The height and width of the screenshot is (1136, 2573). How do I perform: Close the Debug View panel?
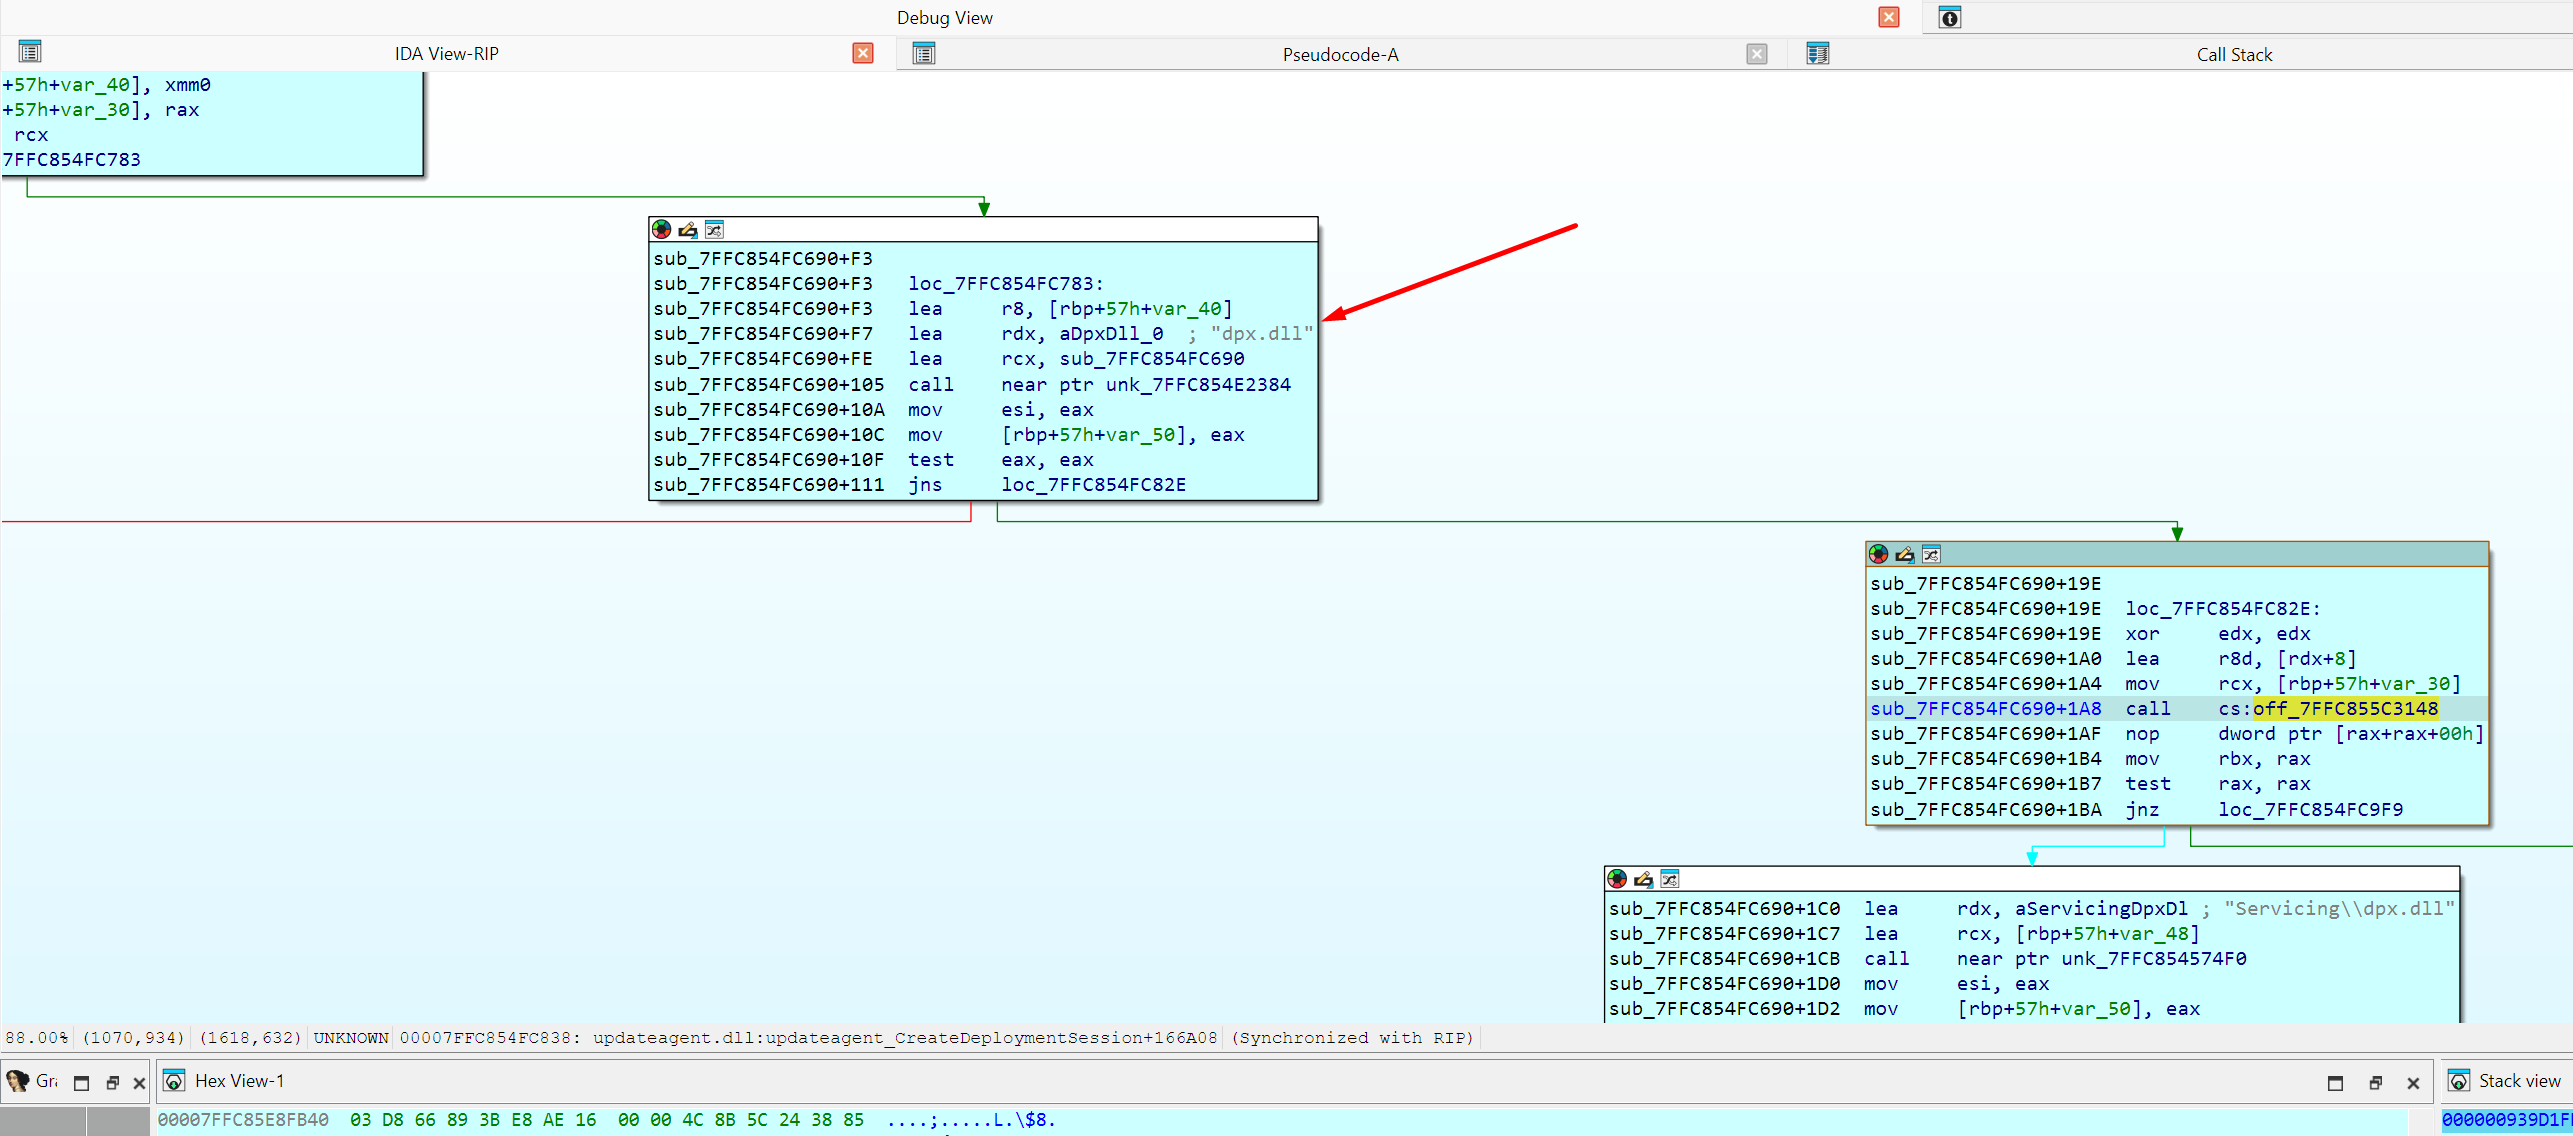tap(1889, 17)
